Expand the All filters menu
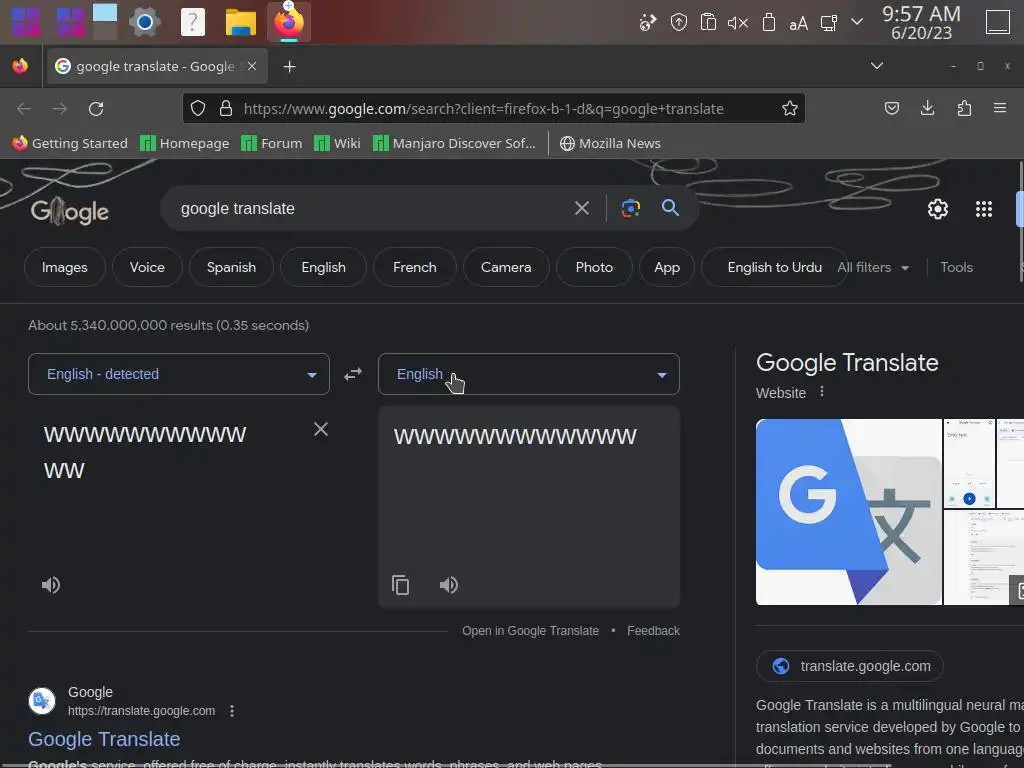 873,267
